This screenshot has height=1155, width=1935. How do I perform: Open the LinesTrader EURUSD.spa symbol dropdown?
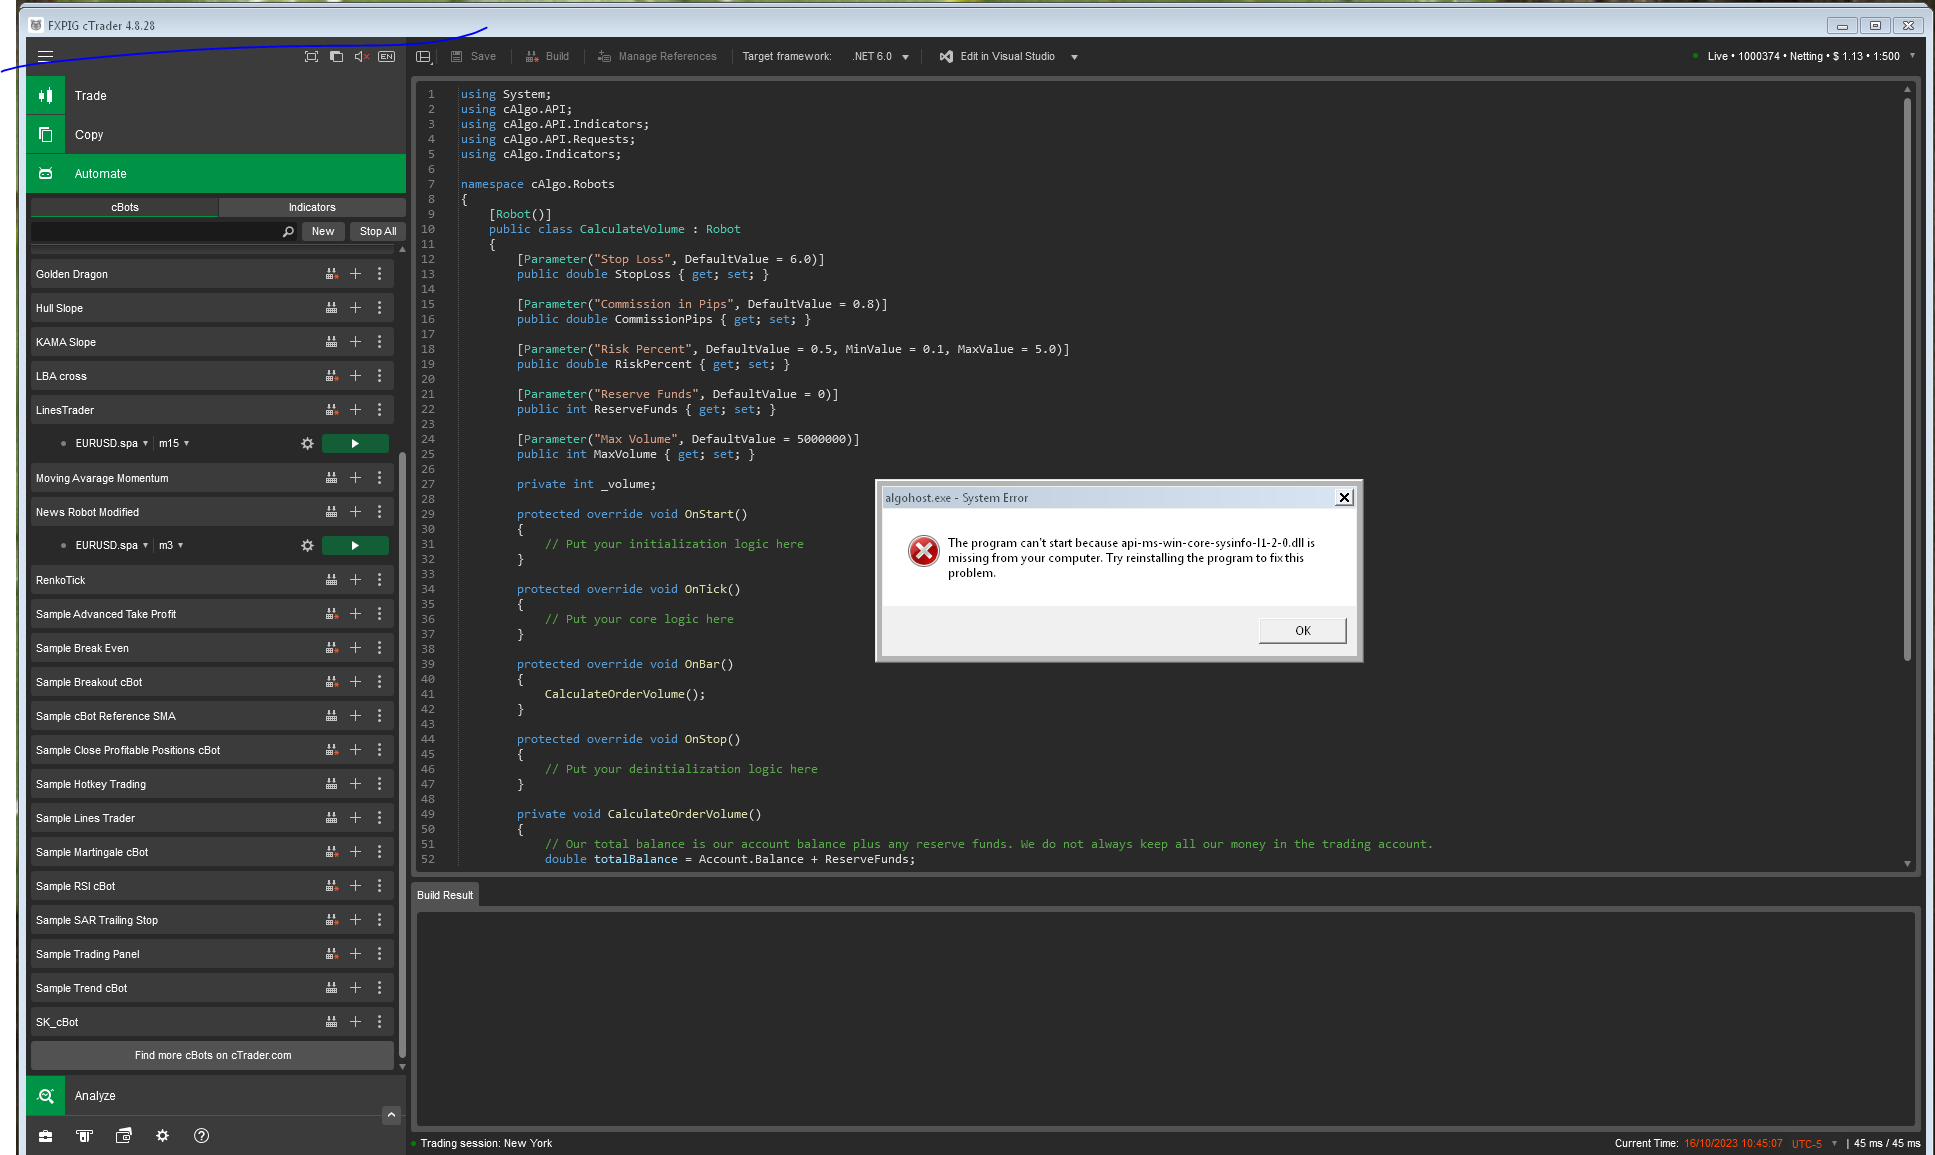click(112, 444)
